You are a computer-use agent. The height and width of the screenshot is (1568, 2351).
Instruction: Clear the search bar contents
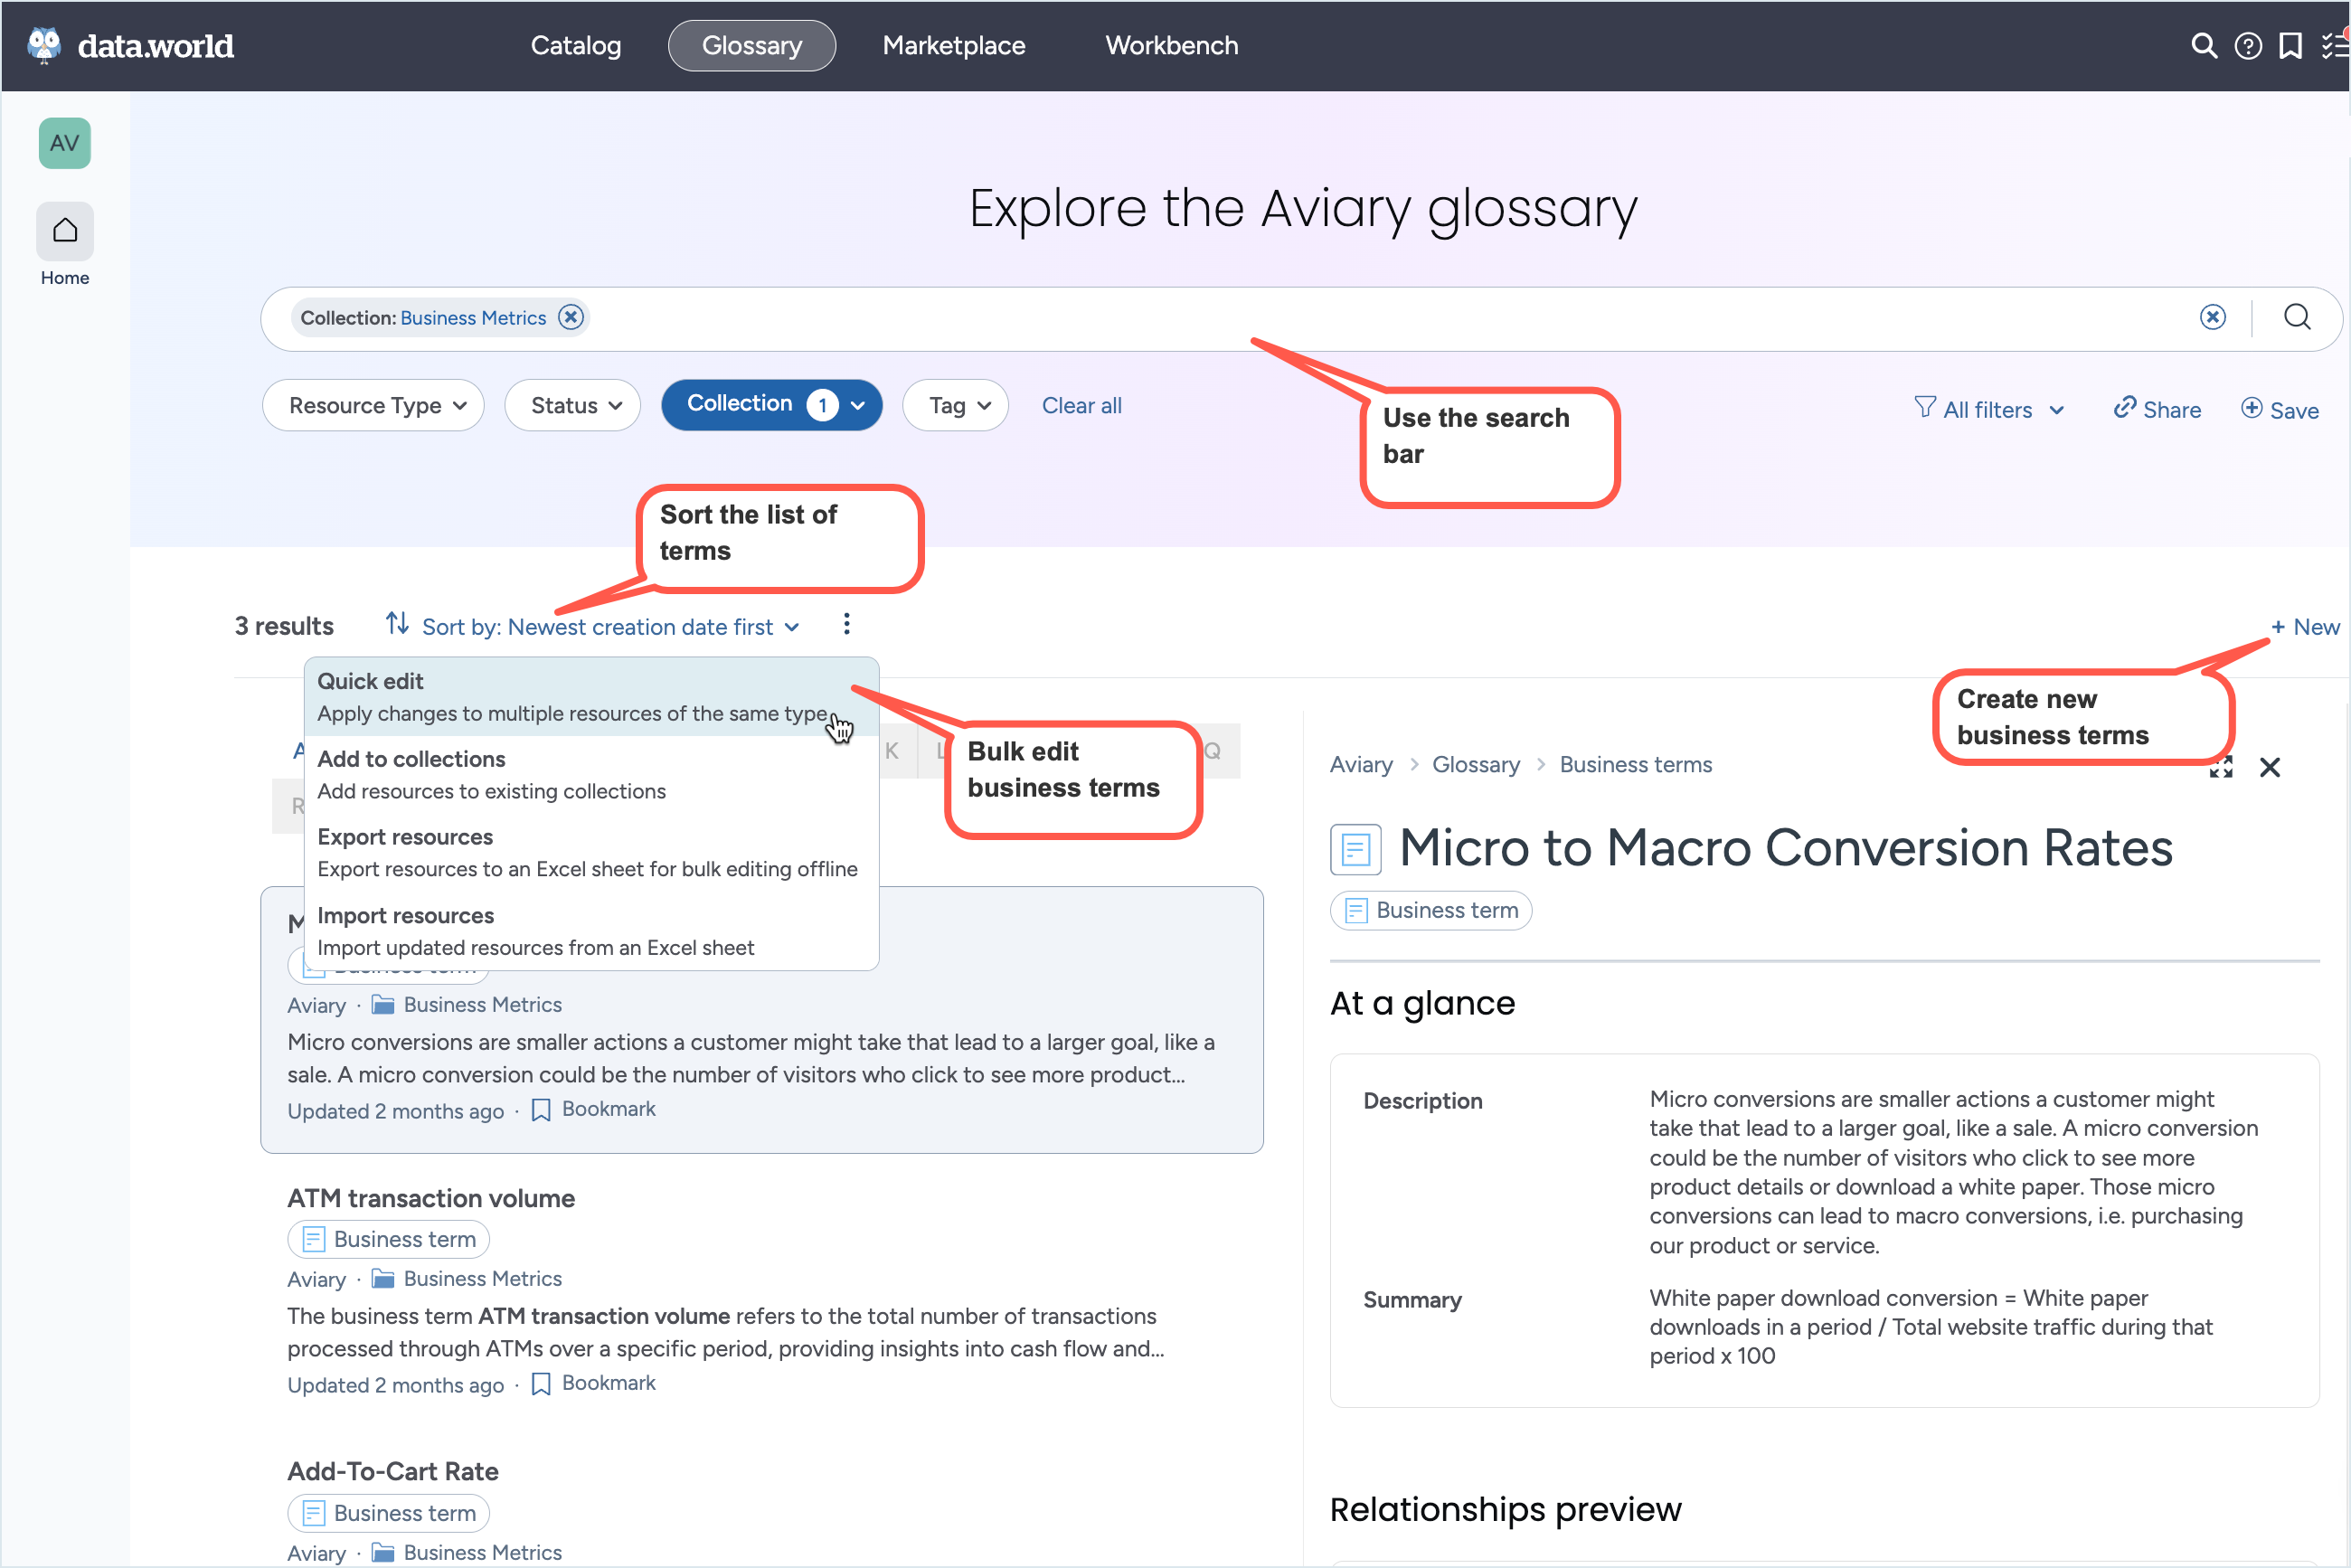point(2212,317)
